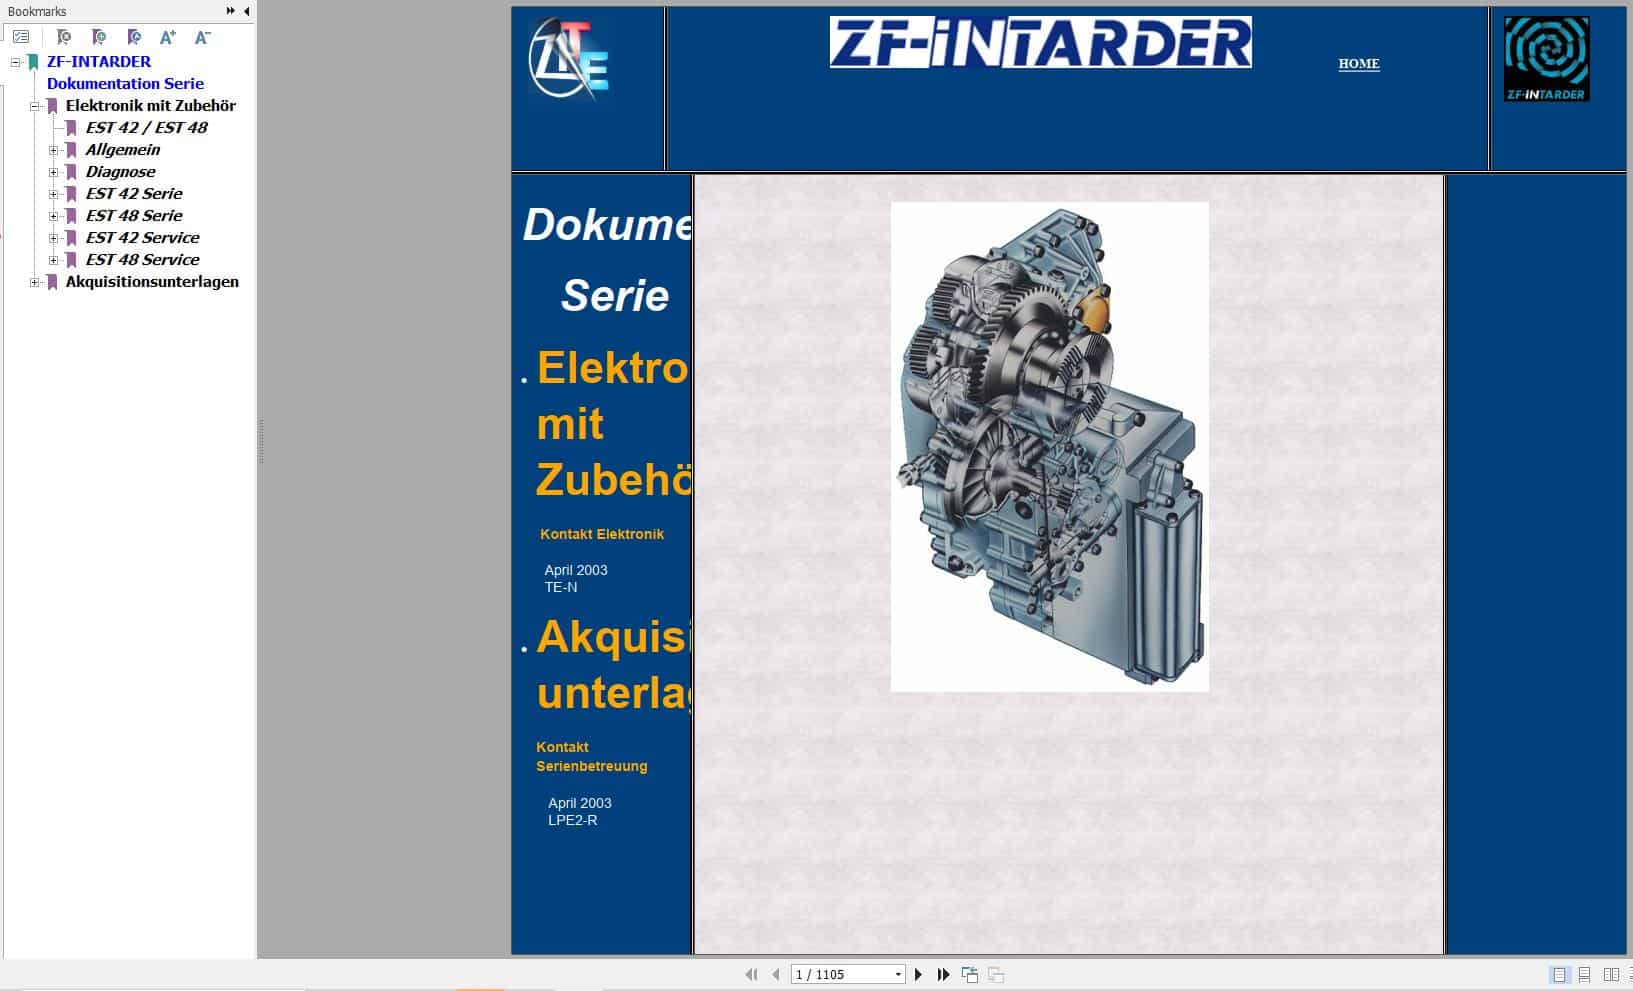Collapse the Elektronik mit Zubehör node
This screenshot has height=991, width=1633.
point(35,106)
